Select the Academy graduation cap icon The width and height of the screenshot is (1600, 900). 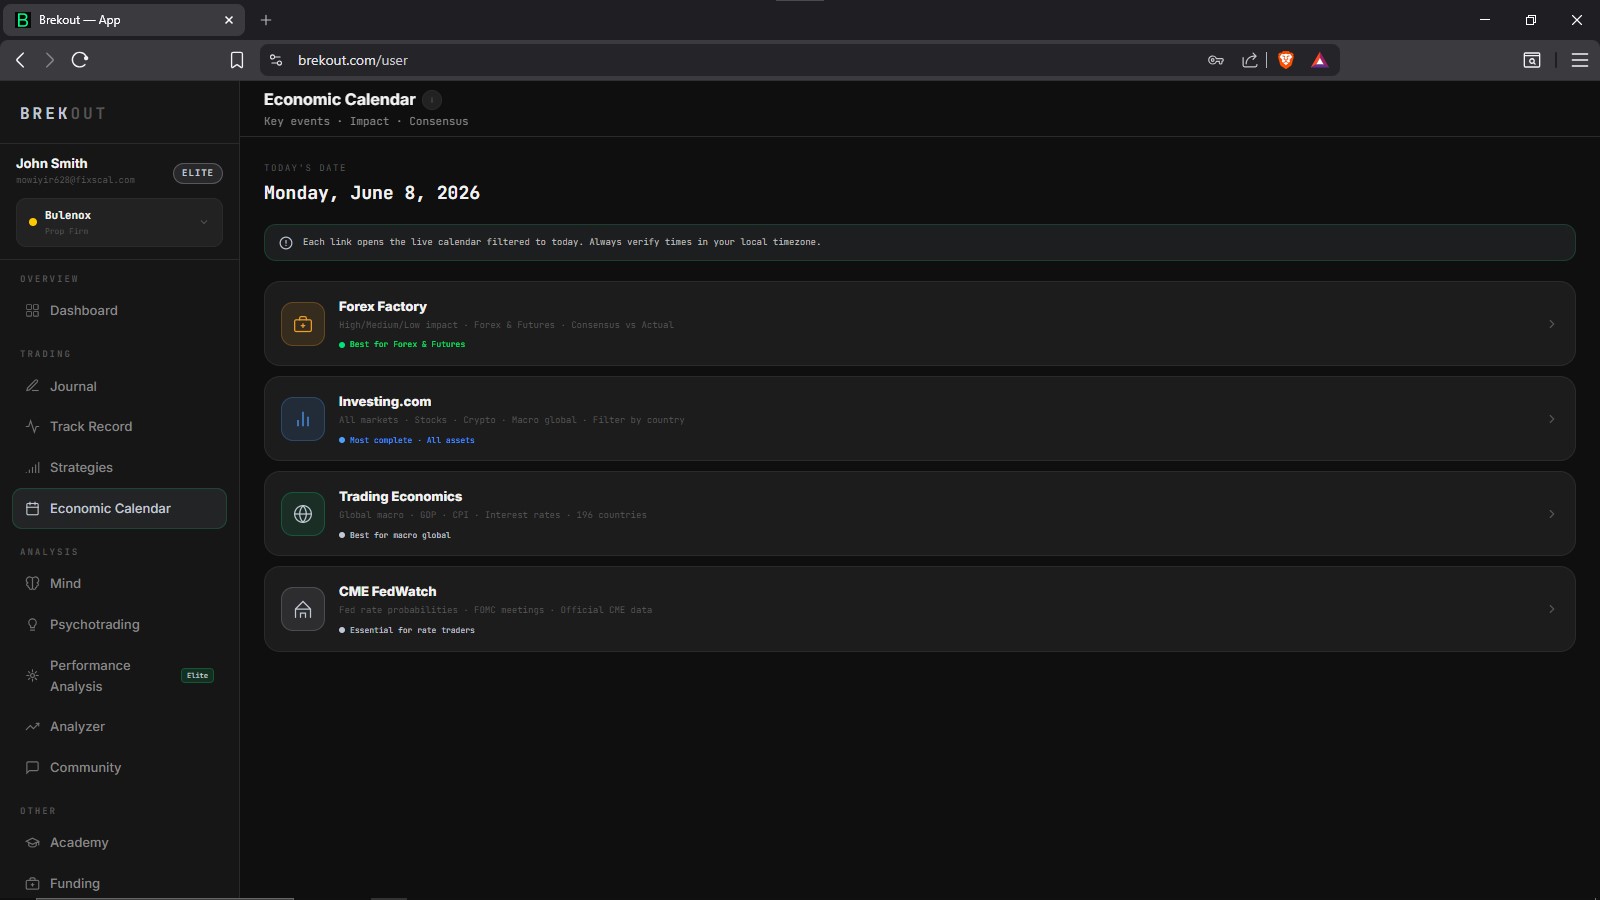click(32, 843)
